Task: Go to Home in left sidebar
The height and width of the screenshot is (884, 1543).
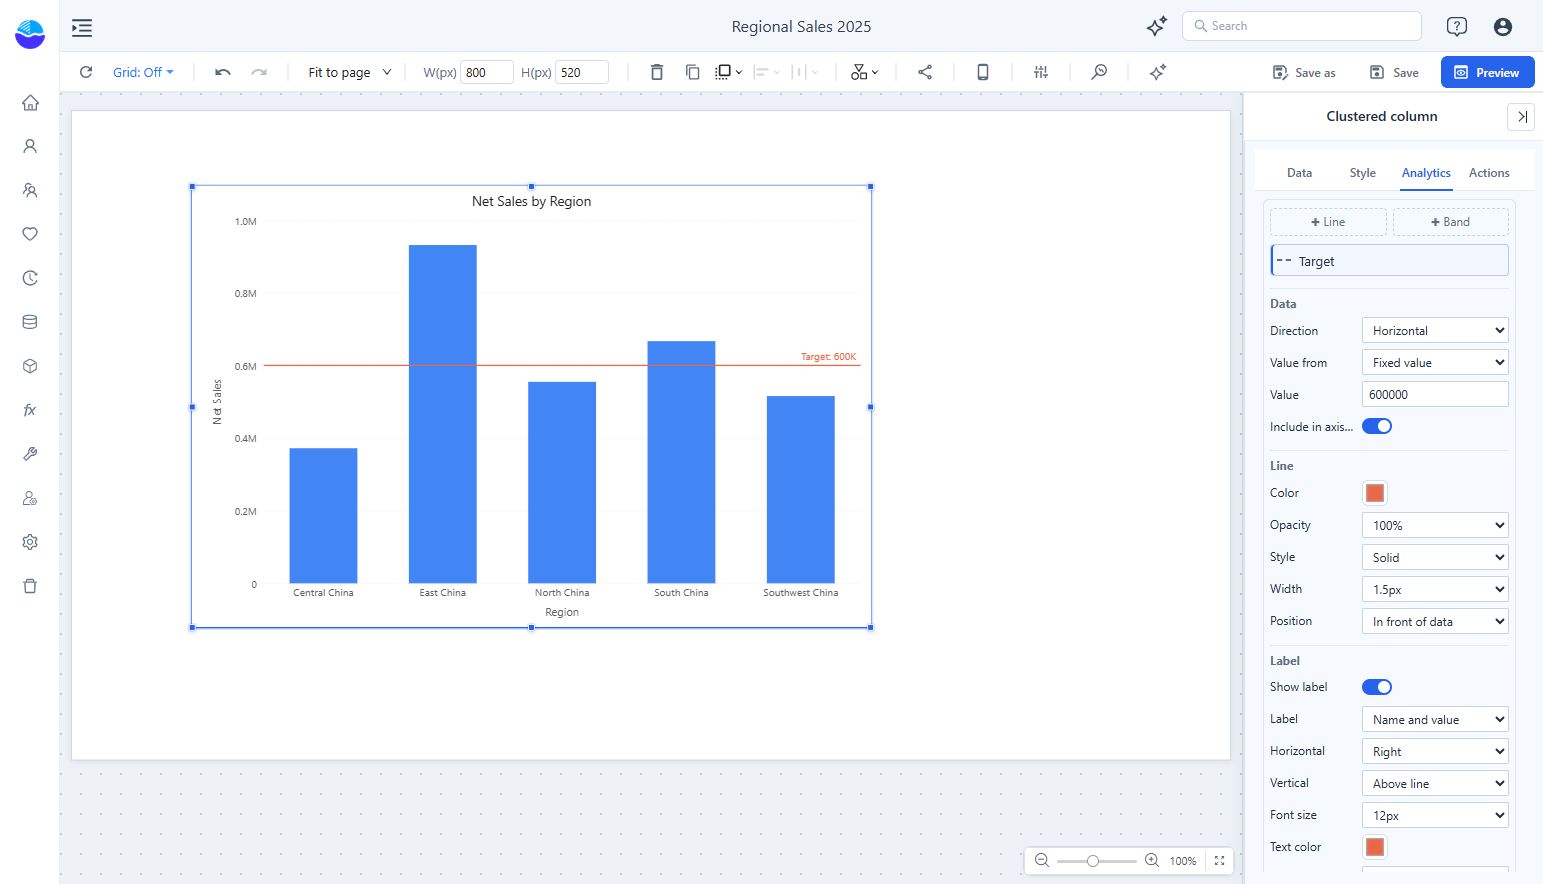Action: coord(30,102)
